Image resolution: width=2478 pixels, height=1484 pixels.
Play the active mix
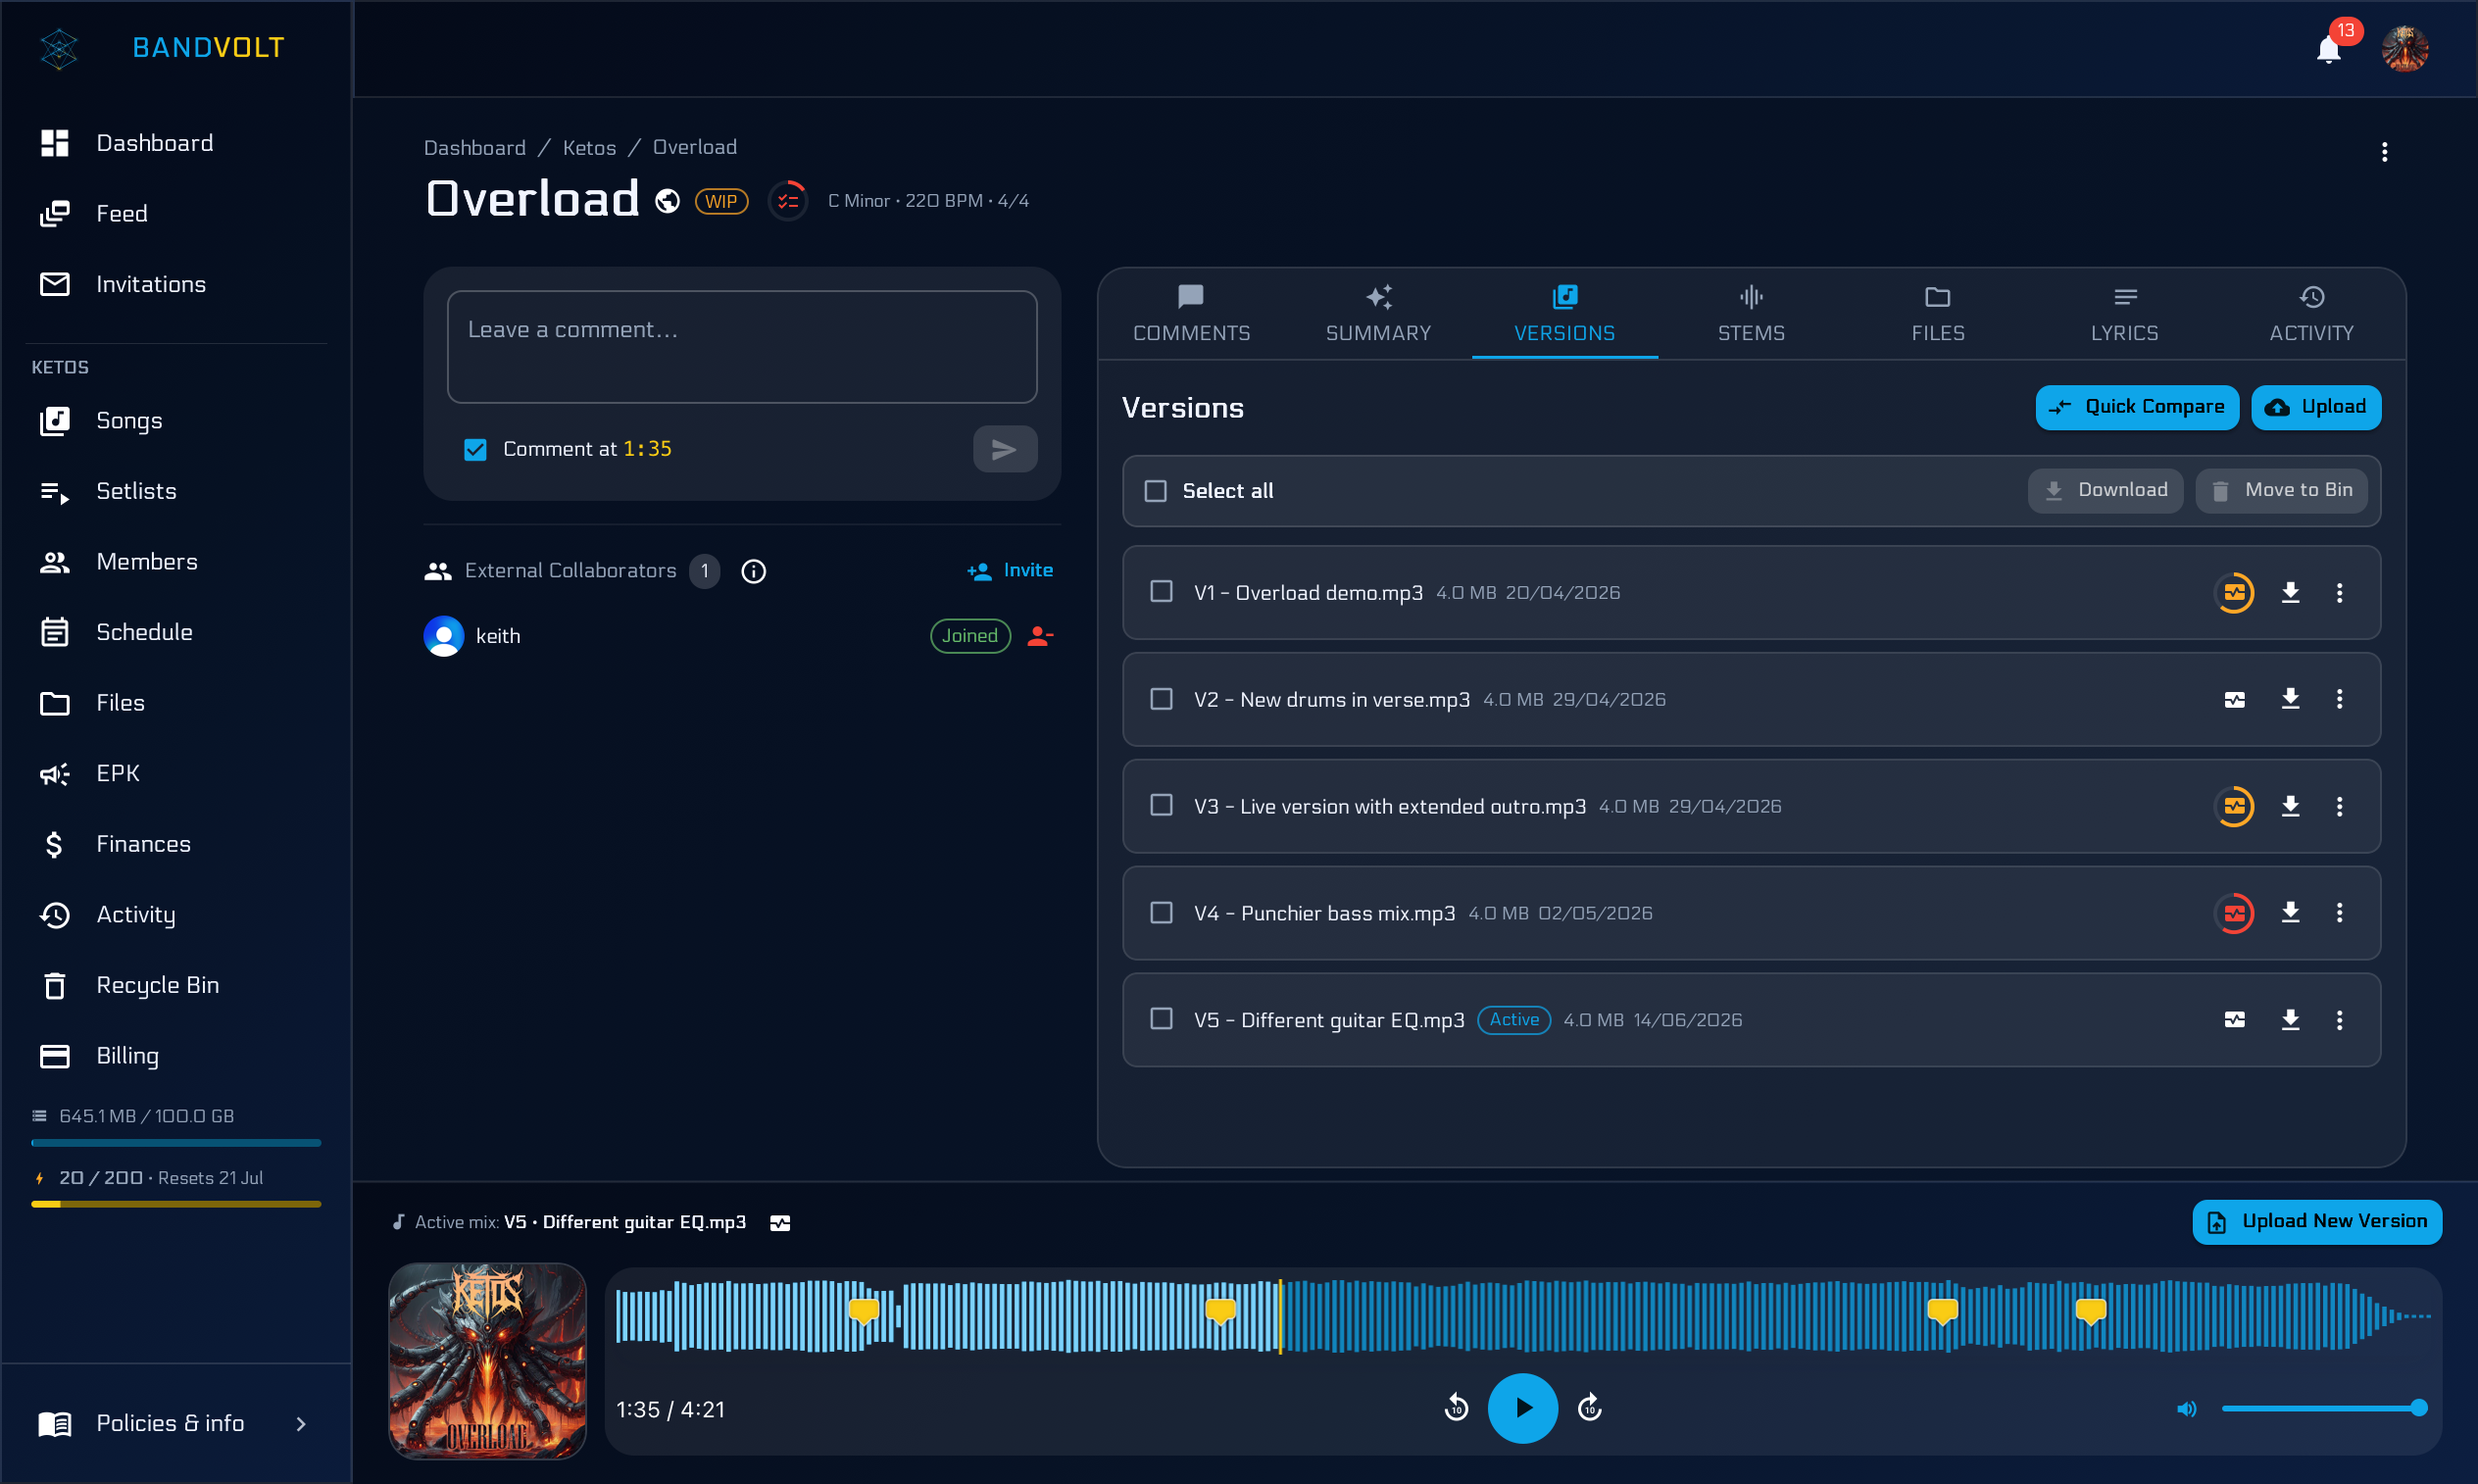coord(1522,1408)
